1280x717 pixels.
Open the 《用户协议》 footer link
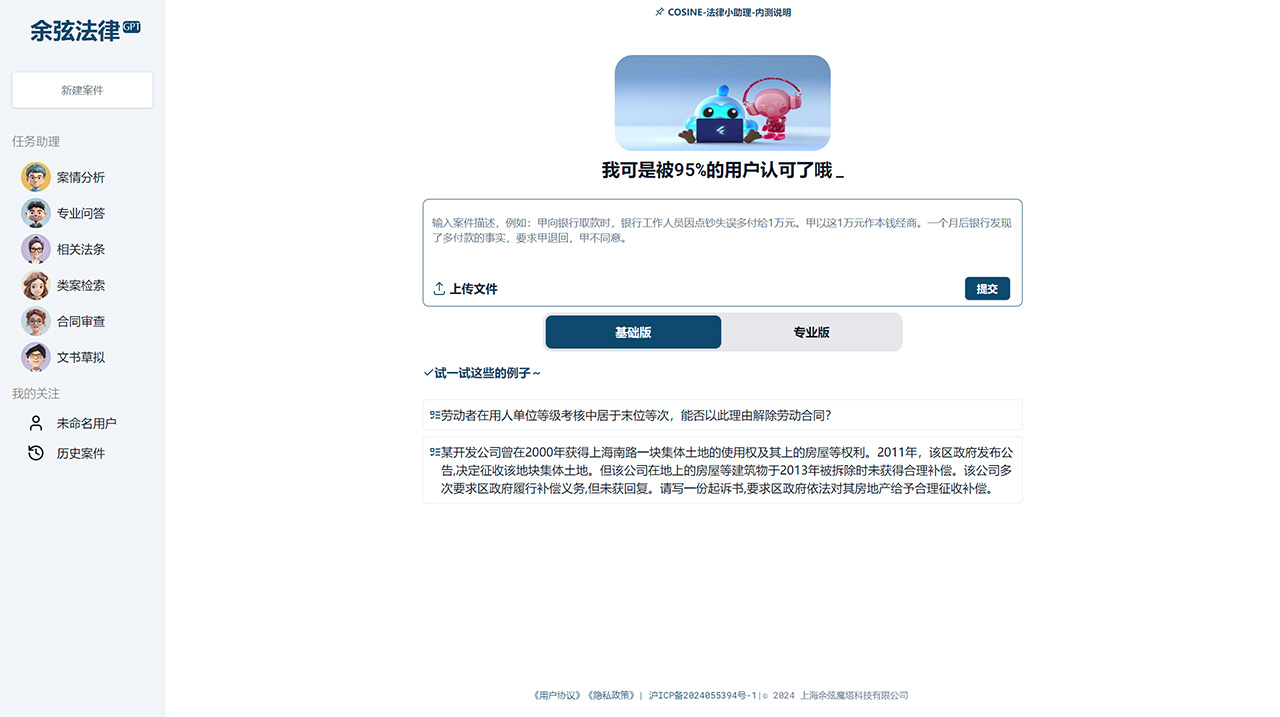[x=558, y=694]
